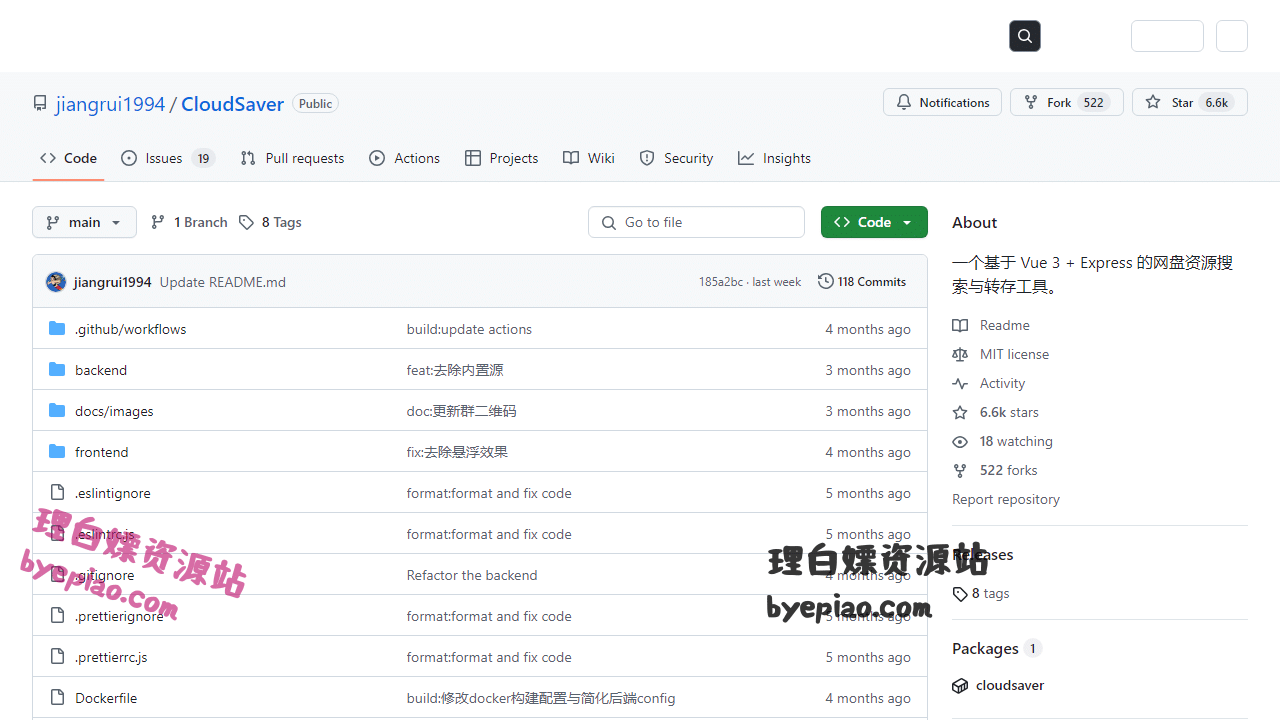Go to the Pull requests tab
Screen dimensions: 1280x720
coord(292,158)
